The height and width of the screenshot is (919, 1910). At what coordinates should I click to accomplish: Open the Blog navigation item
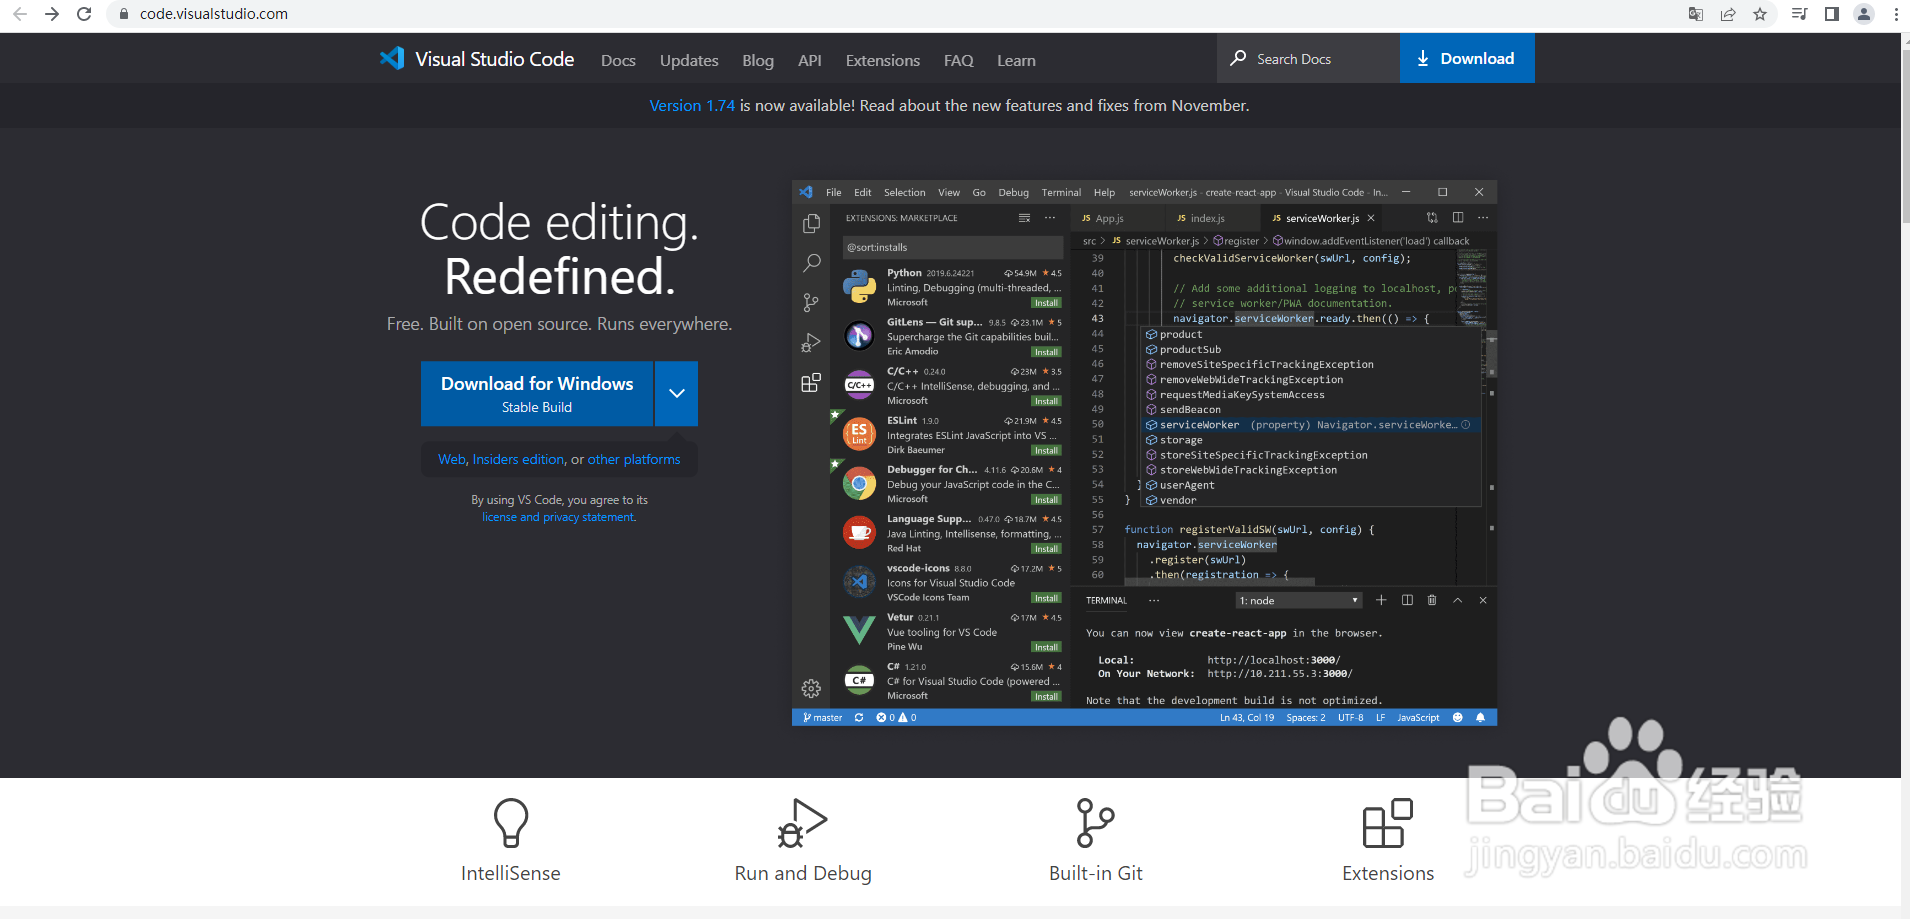pyautogui.click(x=758, y=60)
